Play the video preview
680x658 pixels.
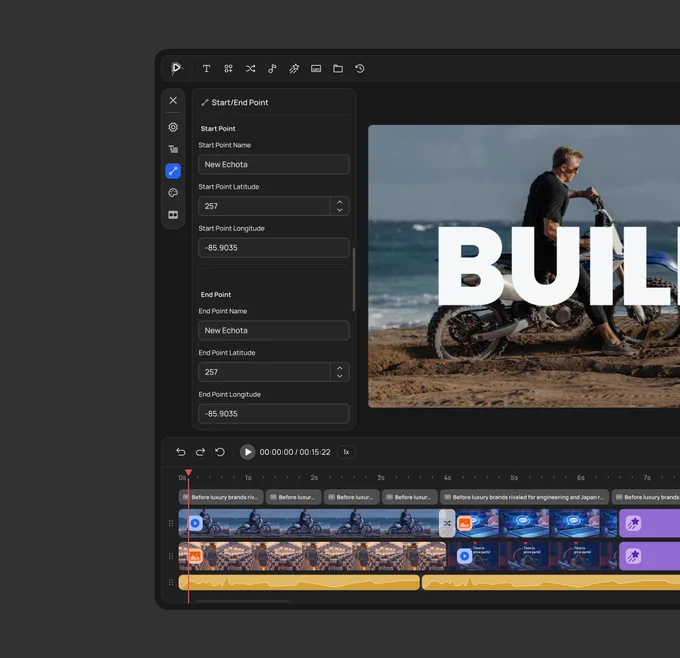click(248, 452)
